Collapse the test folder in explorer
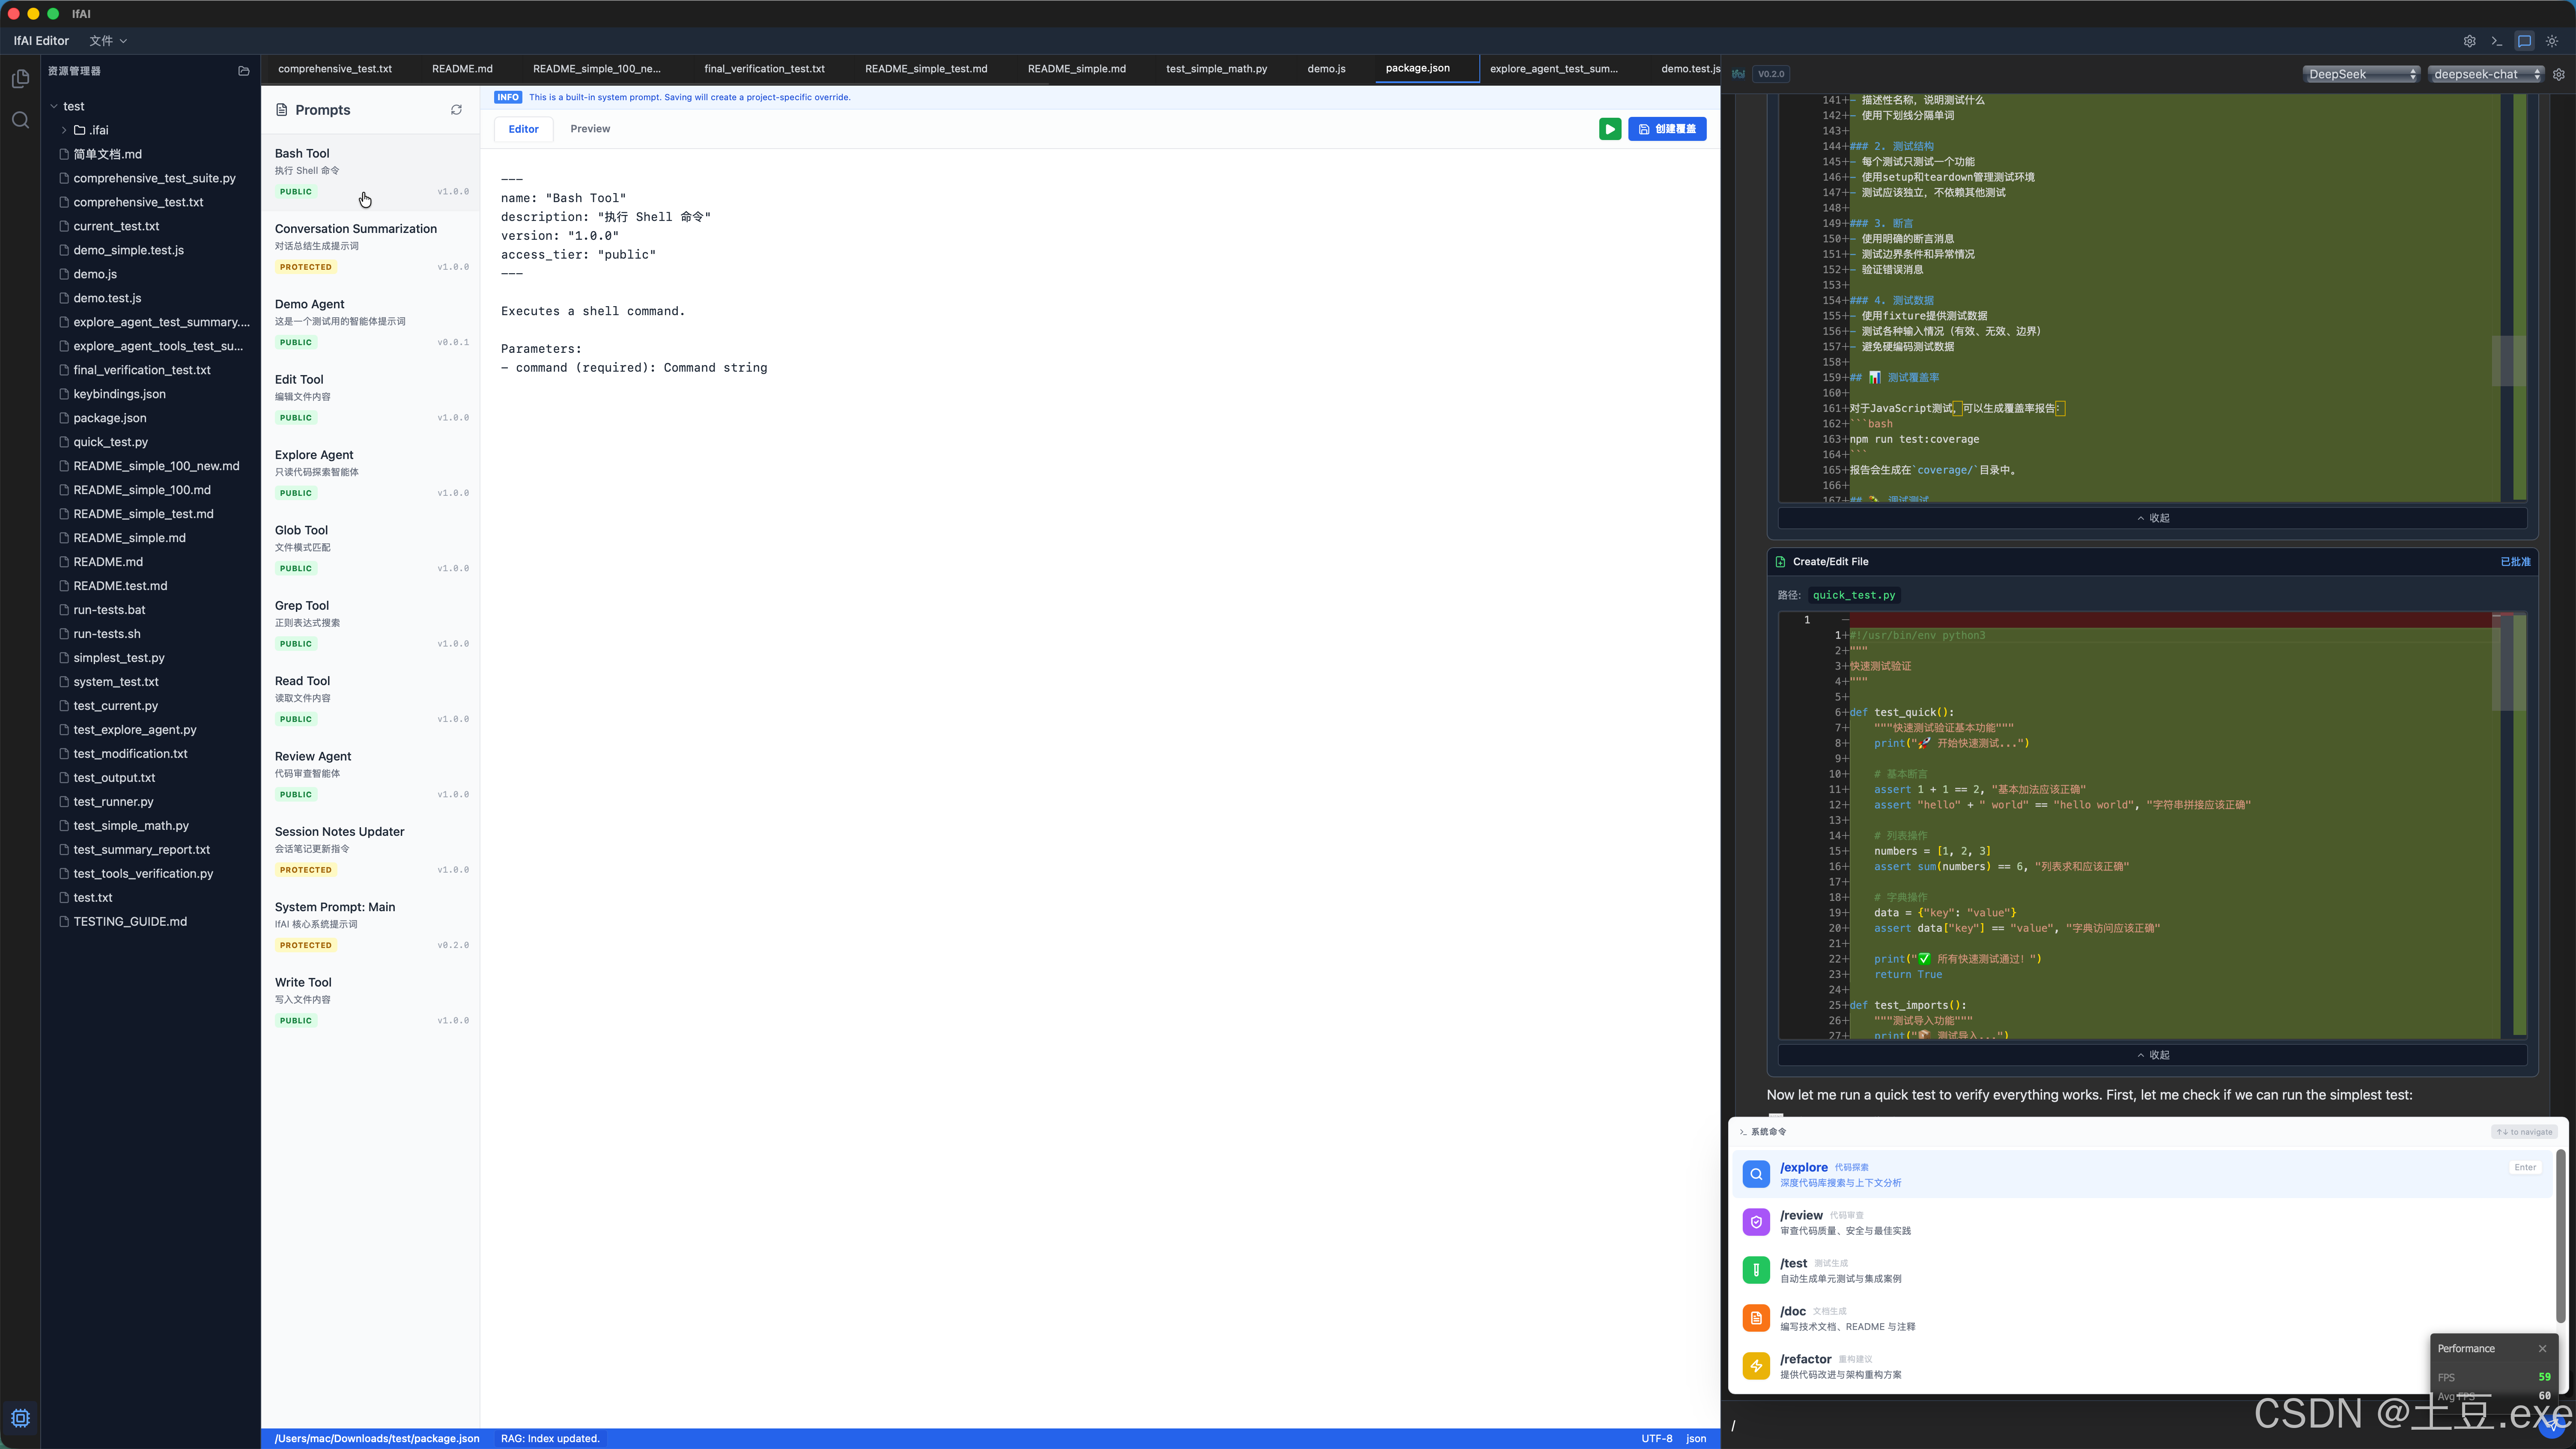Screen dimensions: 2576x1449 54,106
